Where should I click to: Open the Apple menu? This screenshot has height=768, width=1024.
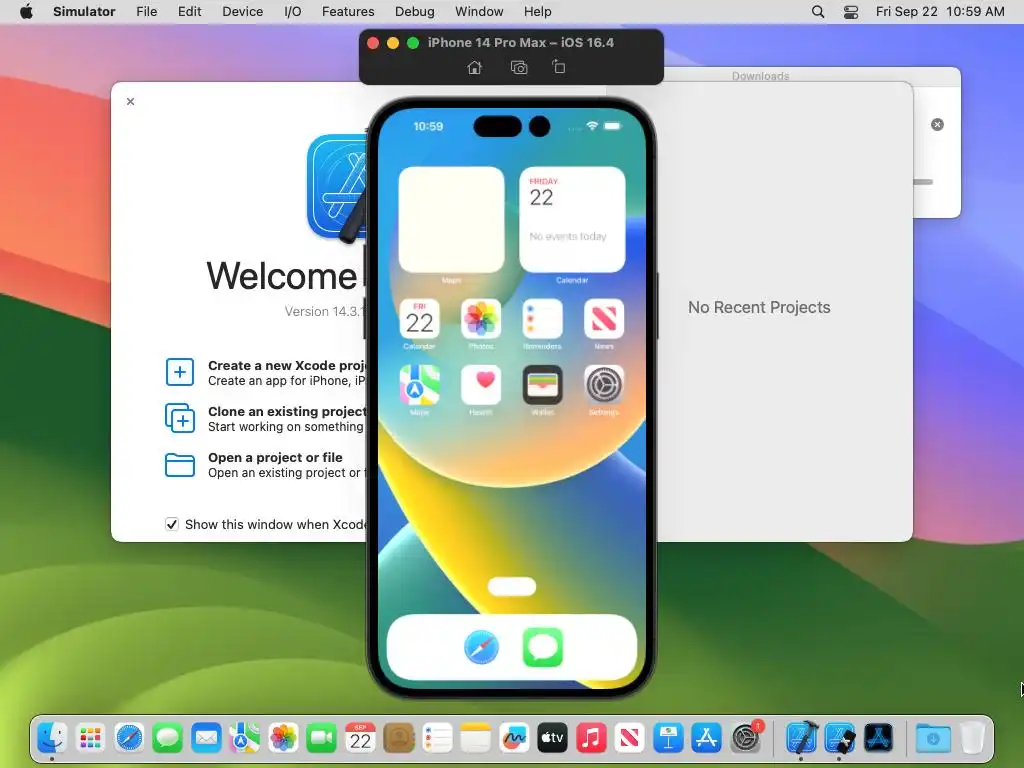pos(26,12)
